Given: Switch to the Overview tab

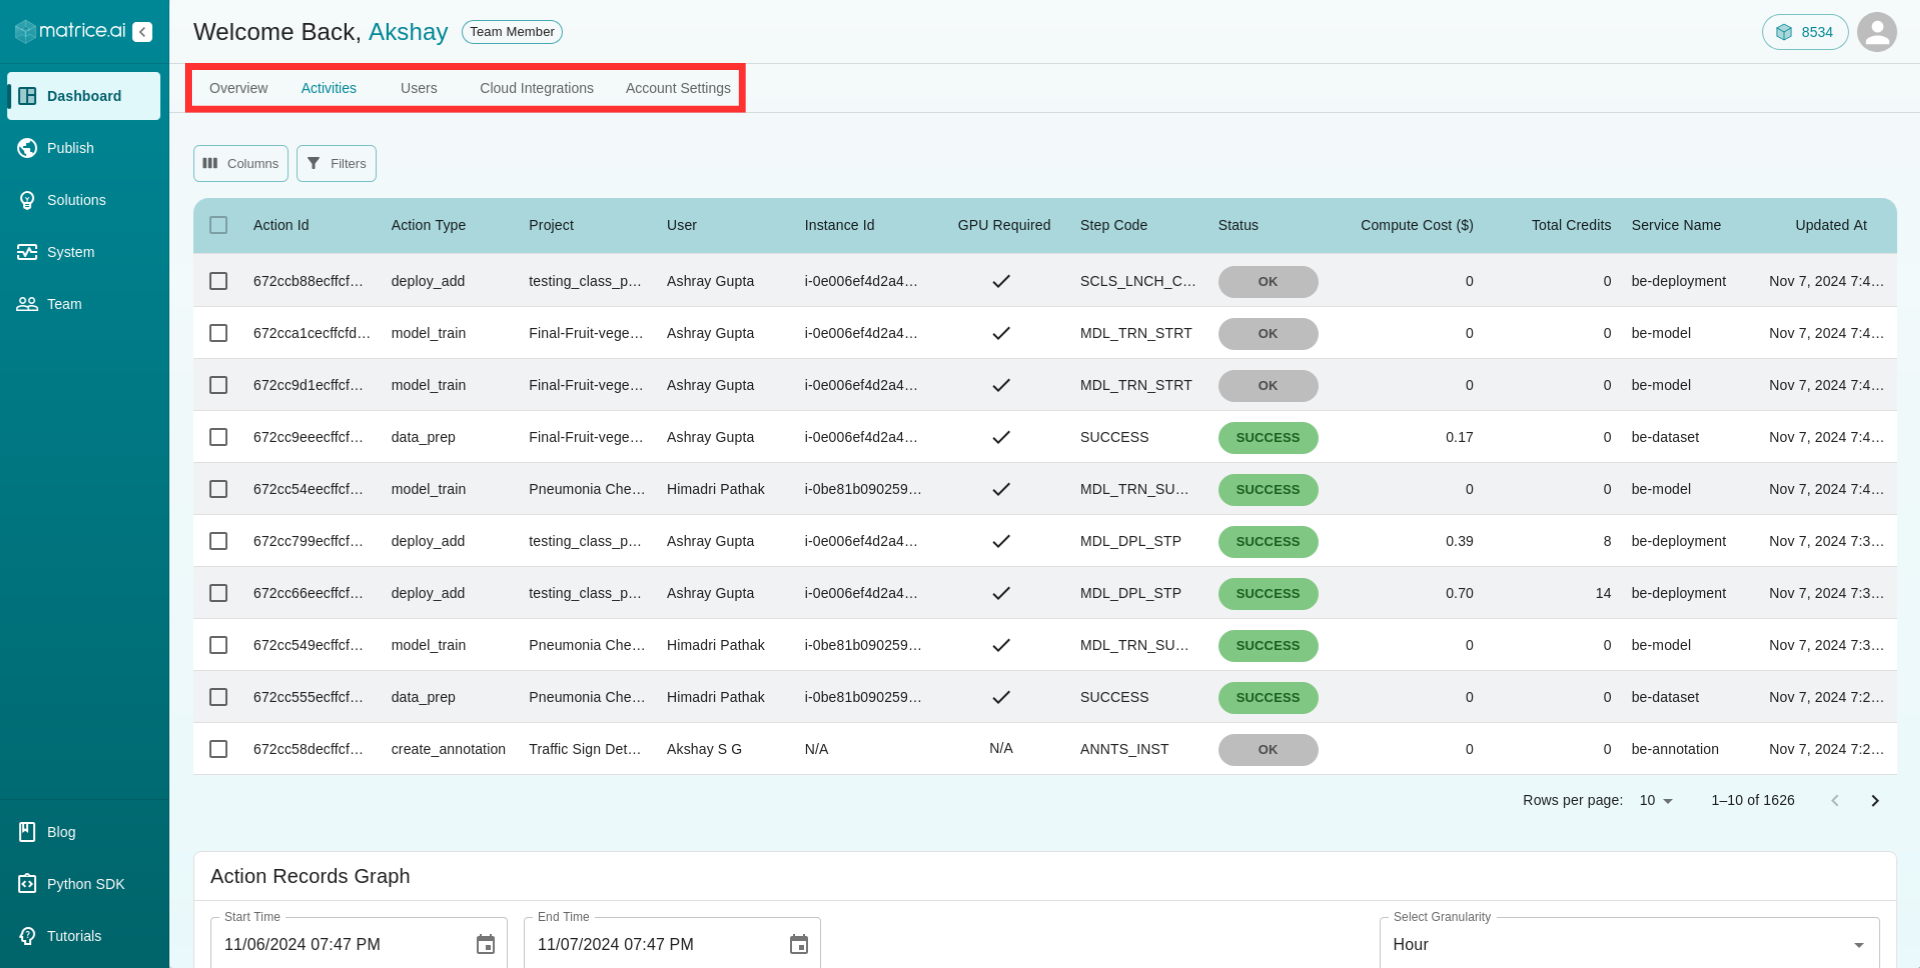Looking at the screenshot, I should point(238,88).
